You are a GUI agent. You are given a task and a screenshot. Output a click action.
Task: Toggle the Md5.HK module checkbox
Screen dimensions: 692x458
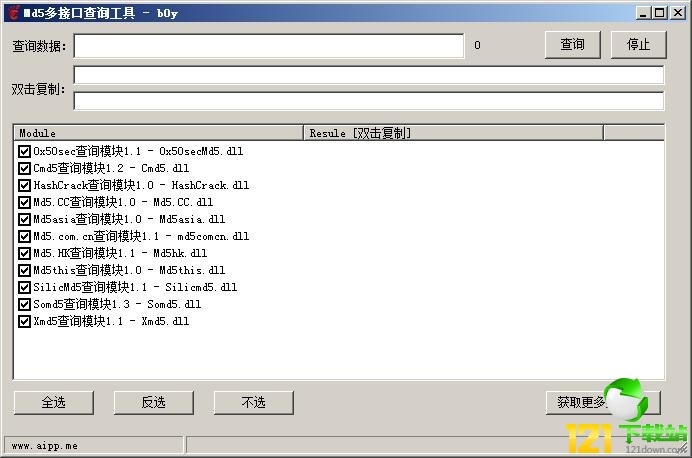25,254
